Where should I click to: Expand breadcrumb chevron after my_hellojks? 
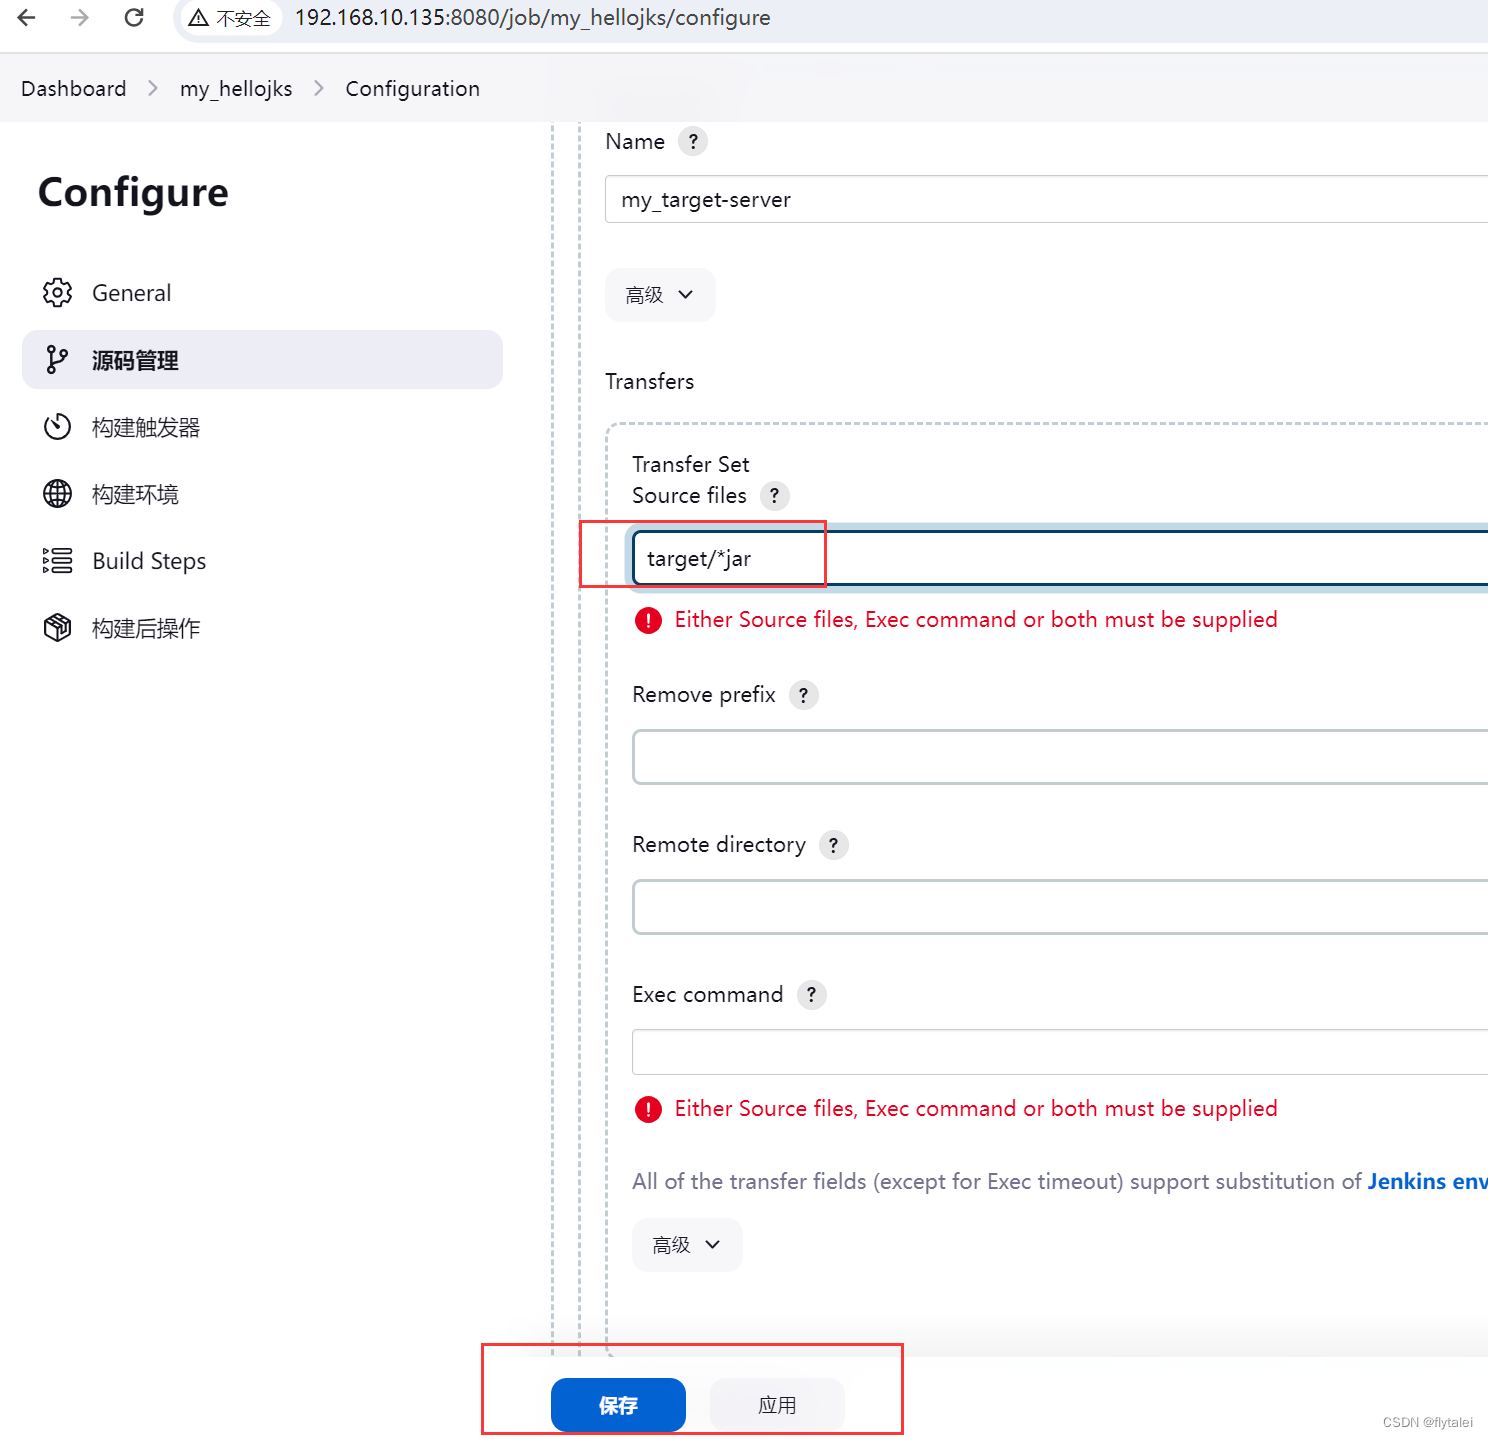319,89
